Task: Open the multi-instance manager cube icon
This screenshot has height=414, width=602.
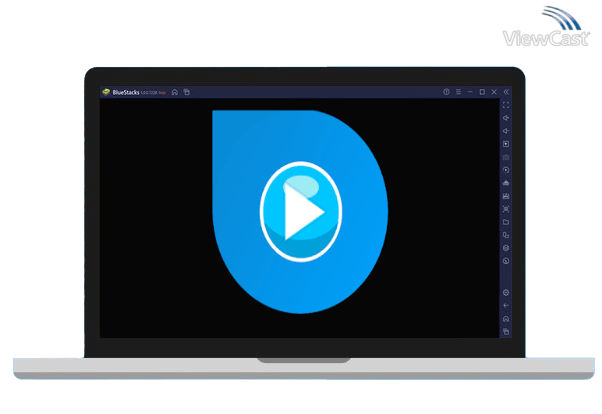Action: click(506, 248)
